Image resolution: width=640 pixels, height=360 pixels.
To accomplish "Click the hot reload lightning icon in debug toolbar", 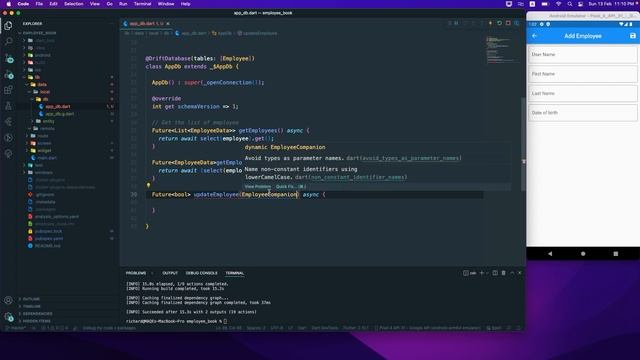I will pos(490,23).
